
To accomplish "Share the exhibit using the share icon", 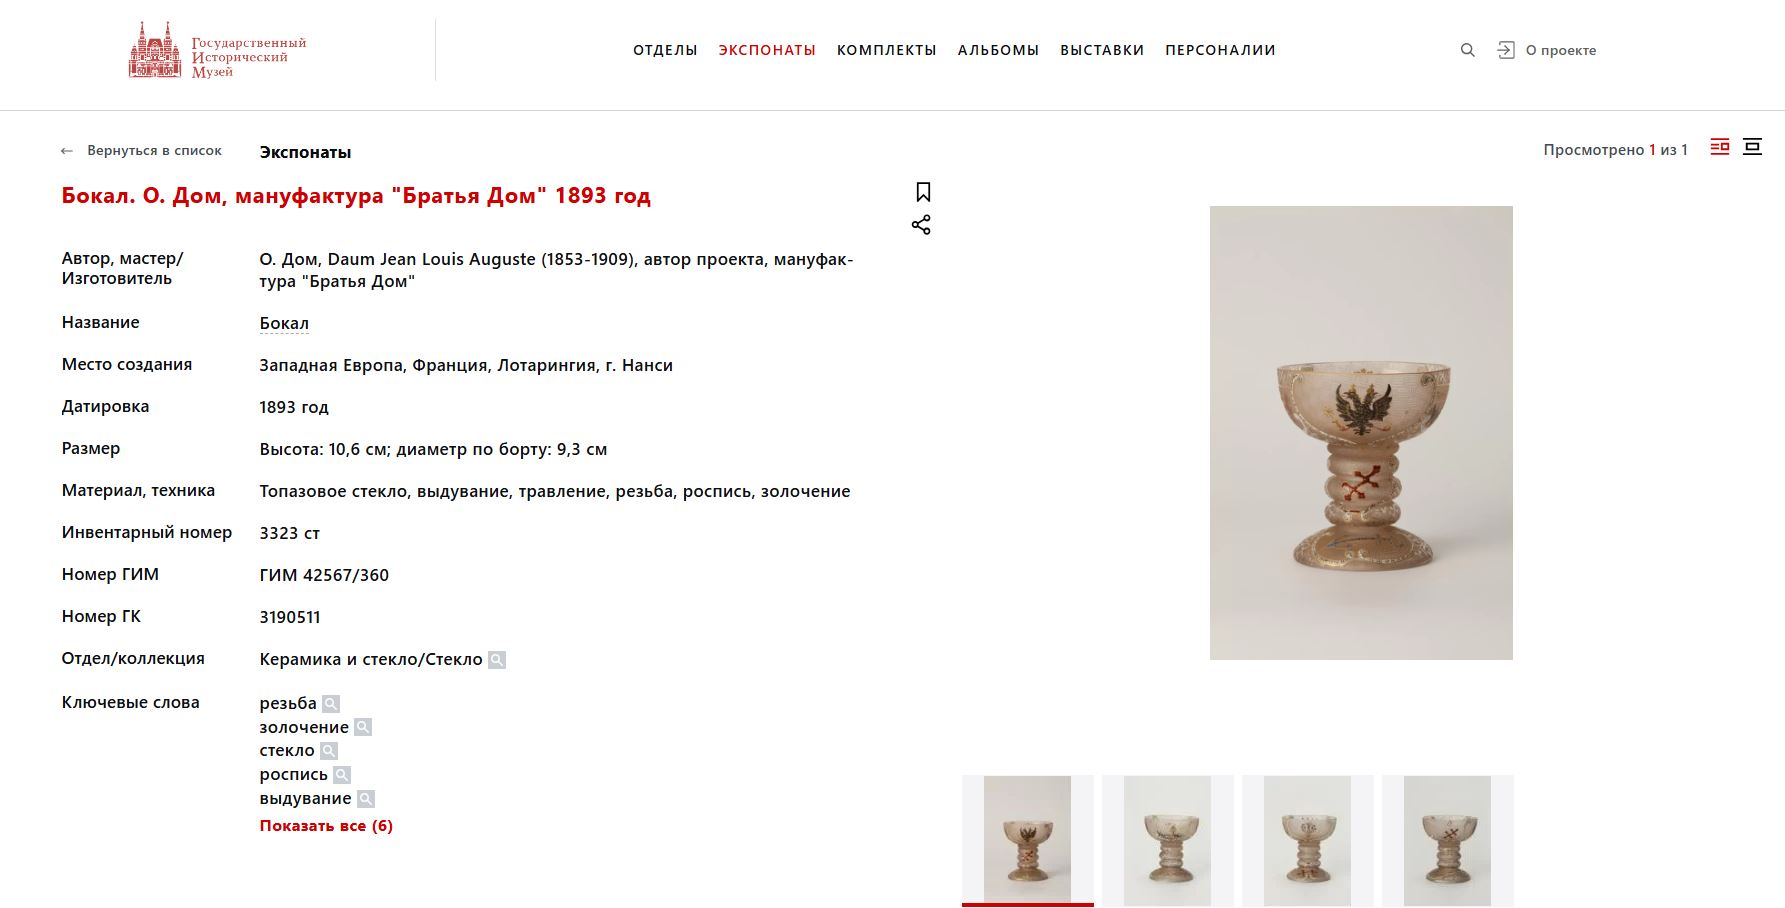I will pyautogui.click(x=921, y=225).
